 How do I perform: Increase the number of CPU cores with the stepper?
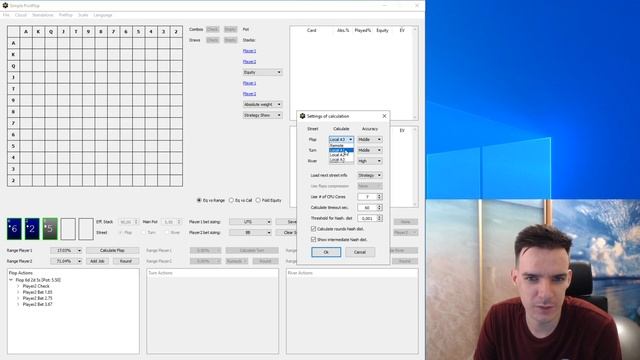380,195
